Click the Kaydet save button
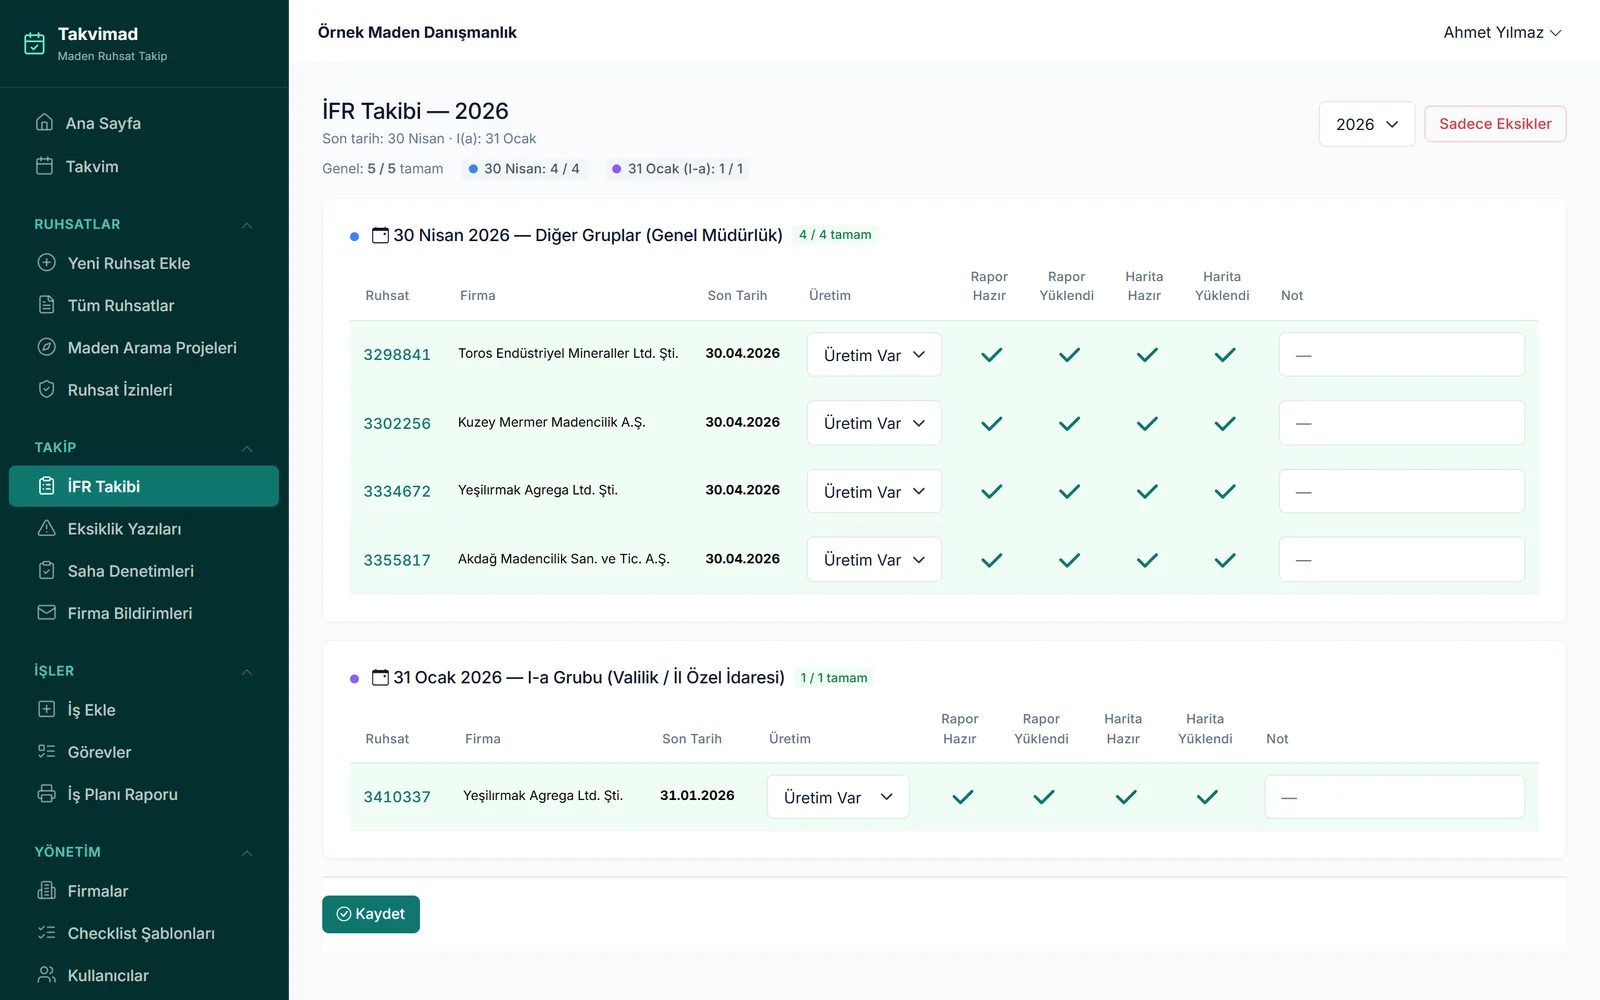 [x=371, y=914]
